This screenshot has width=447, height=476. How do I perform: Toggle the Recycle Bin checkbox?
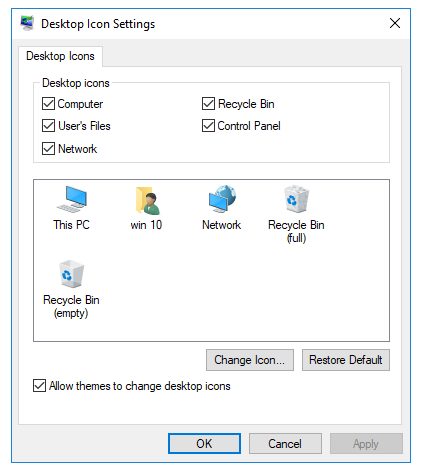tap(208, 104)
